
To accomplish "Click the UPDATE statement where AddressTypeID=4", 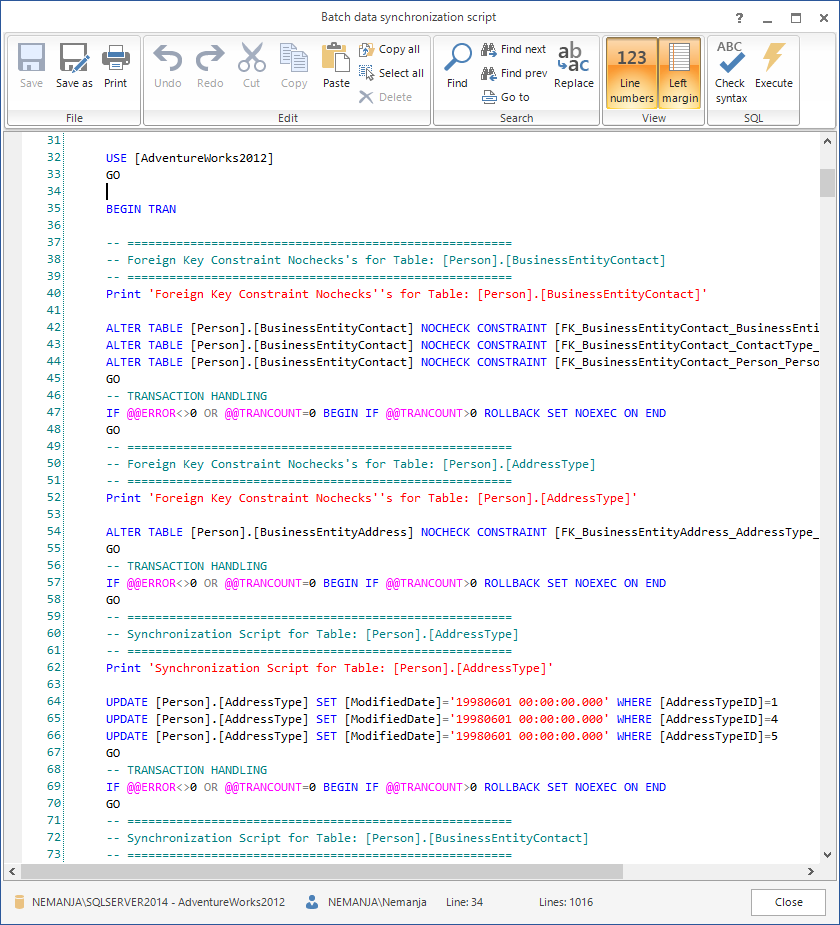I will pyautogui.click(x=441, y=719).
